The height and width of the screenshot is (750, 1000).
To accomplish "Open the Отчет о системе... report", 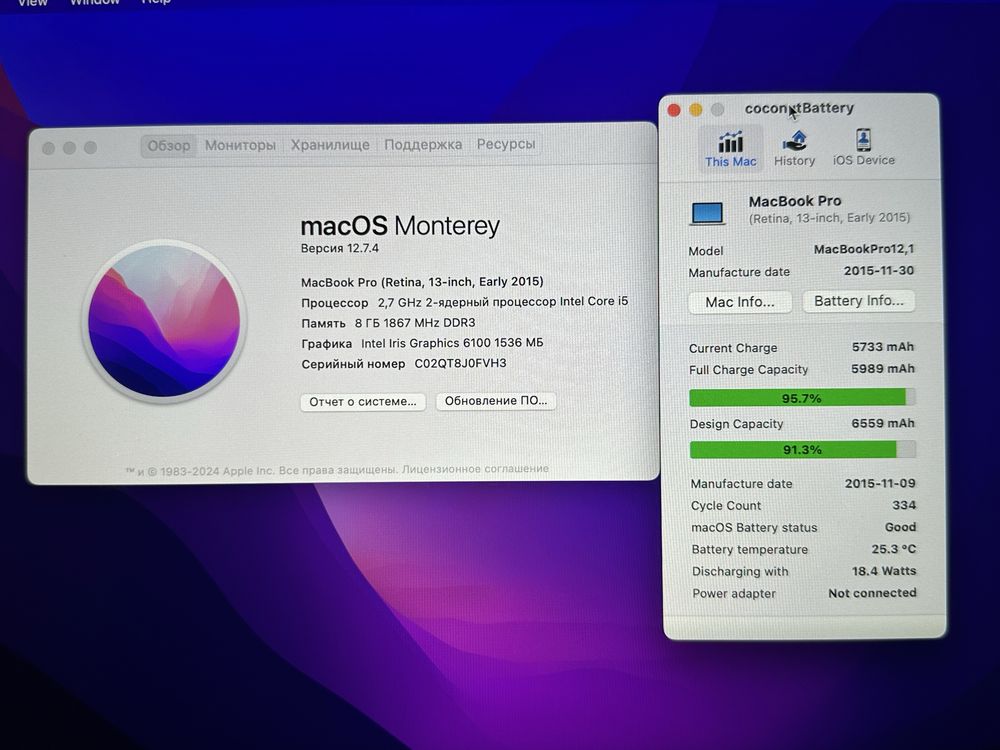I will 363,402.
